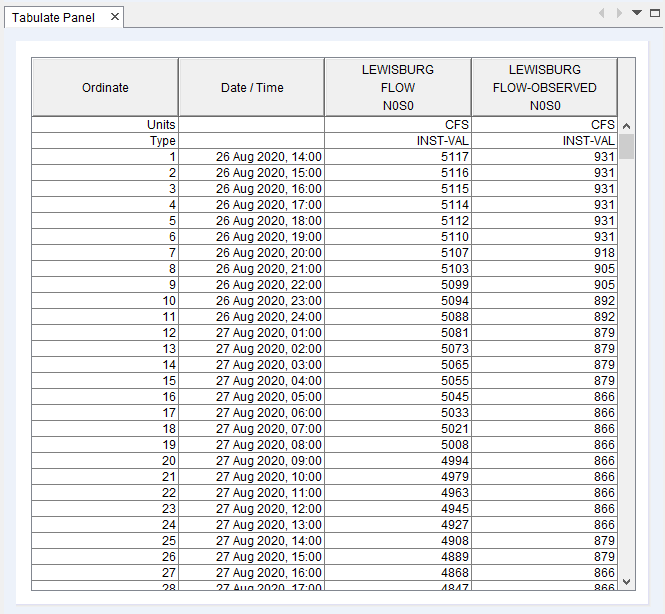Select the 27 Aug 2020, 14:00 cell
This screenshot has width=665, height=614.
click(x=252, y=541)
